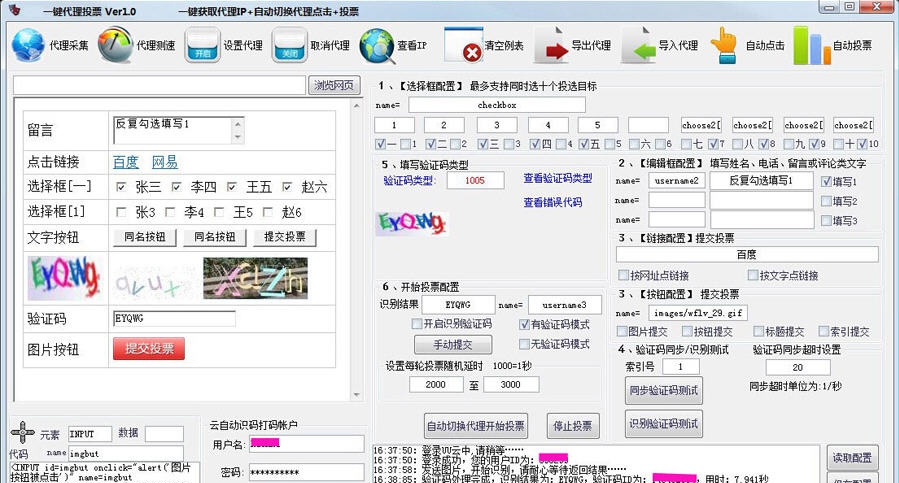899x483 pixels.
Task: Check the 按文字点链接 checkbox
Action: tap(753, 275)
